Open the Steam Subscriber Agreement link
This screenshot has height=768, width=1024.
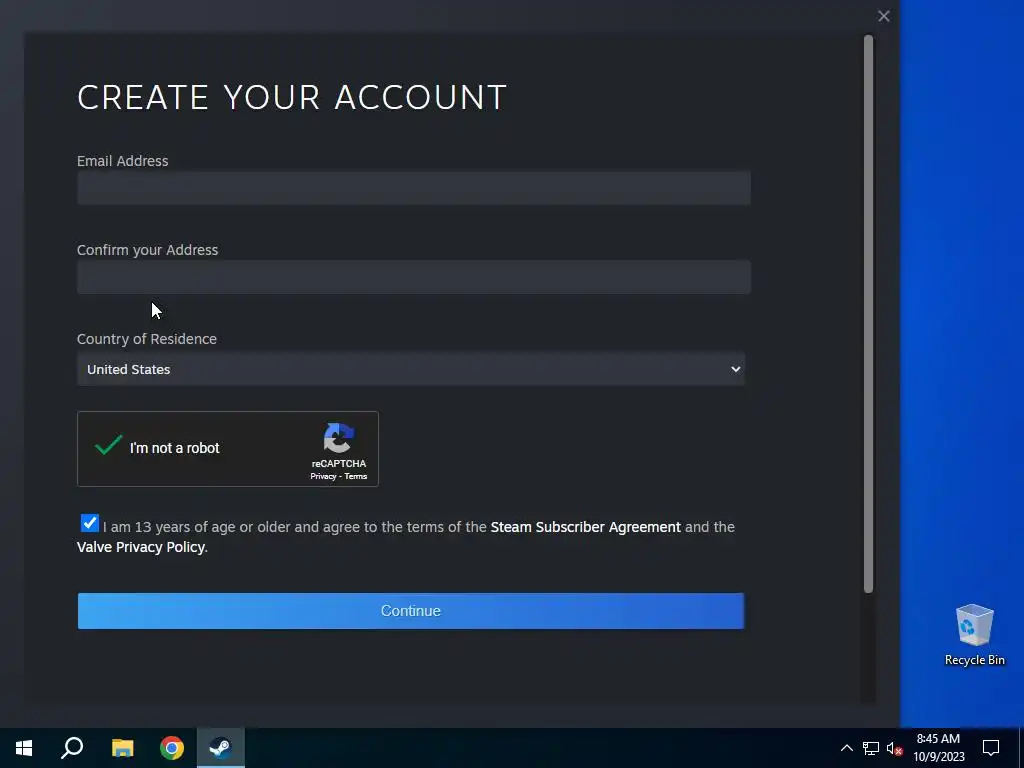(585, 527)
